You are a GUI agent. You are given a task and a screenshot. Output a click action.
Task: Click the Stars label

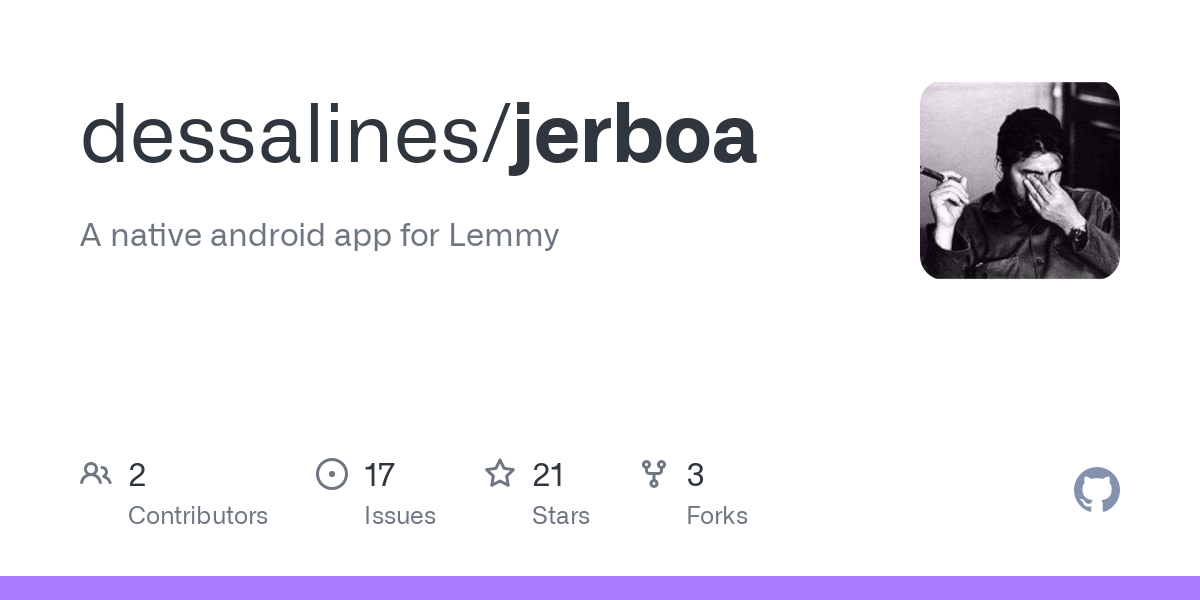coord(561,516)
